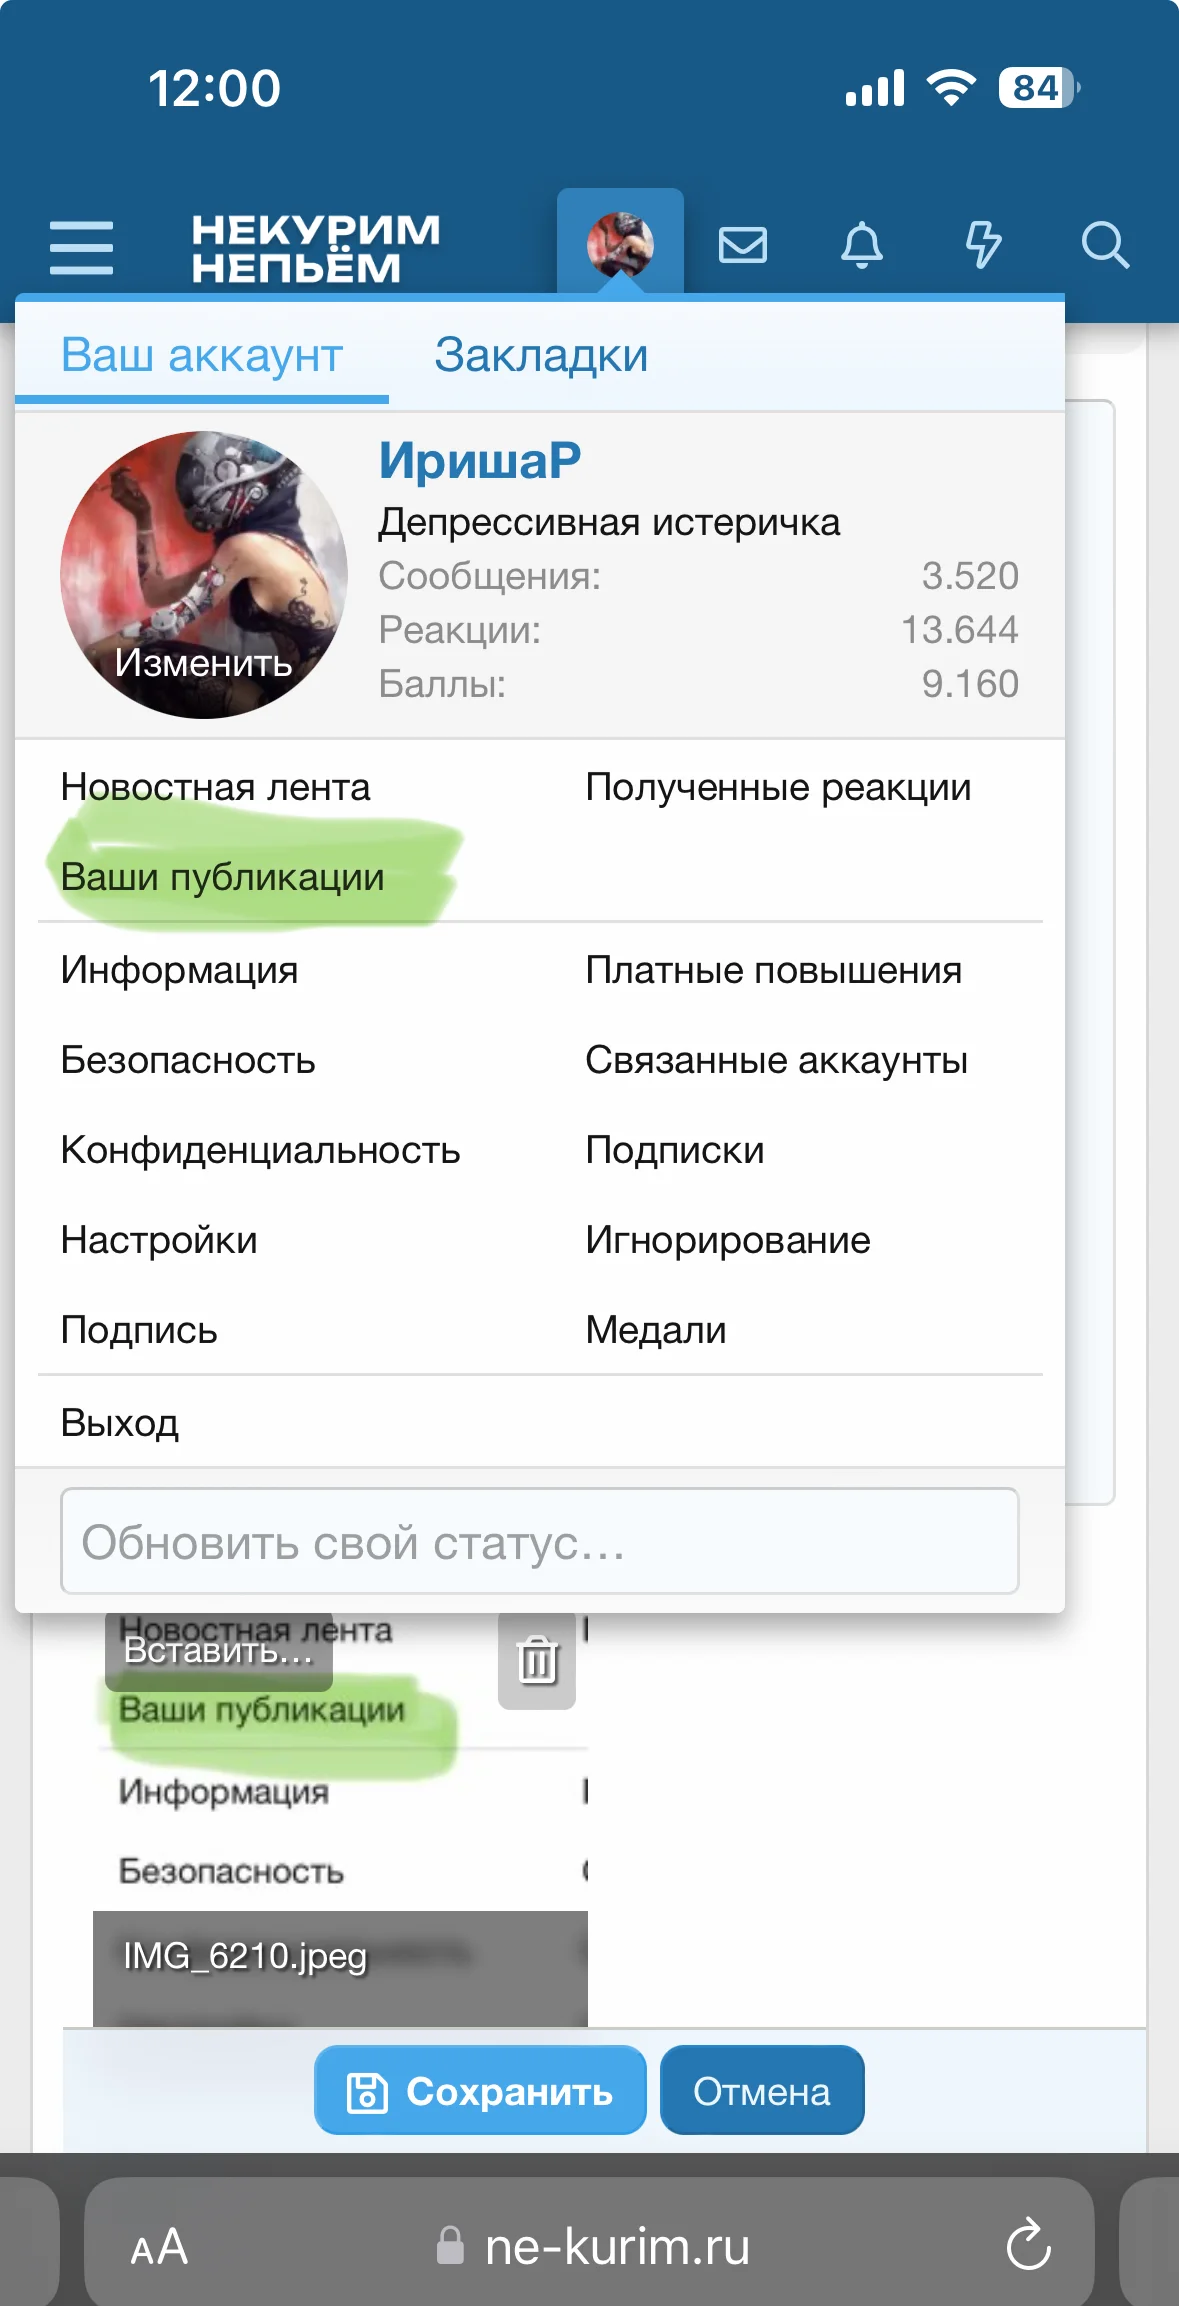Focus the Обновить свой статус field

point(540,1541)
